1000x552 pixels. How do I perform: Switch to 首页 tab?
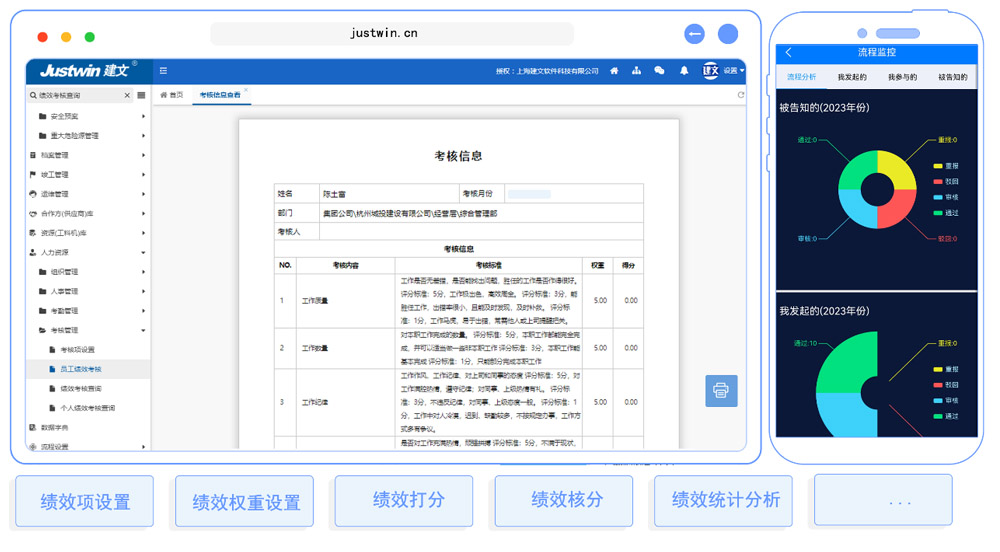pos(172,95)
